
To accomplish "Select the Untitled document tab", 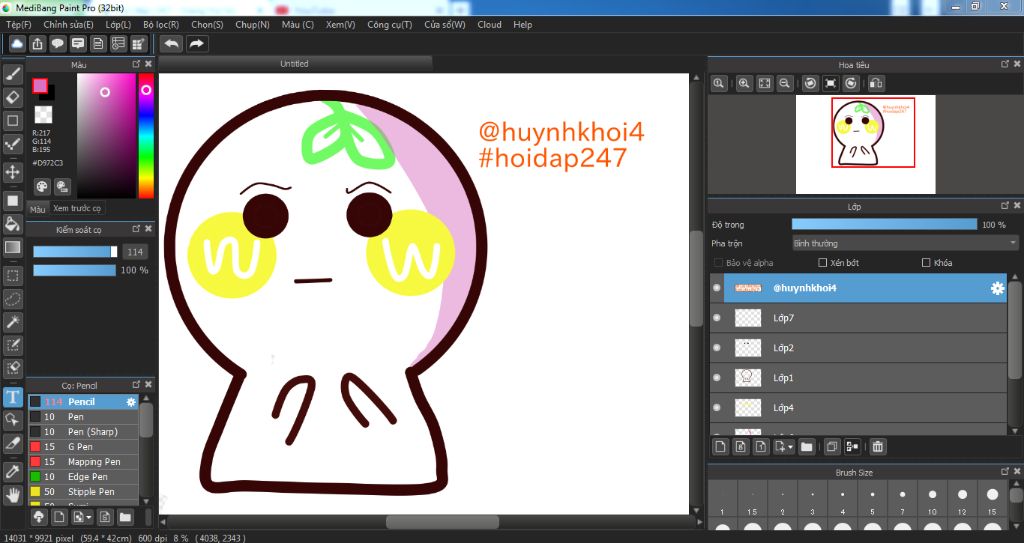I will [x=295, y=64].
